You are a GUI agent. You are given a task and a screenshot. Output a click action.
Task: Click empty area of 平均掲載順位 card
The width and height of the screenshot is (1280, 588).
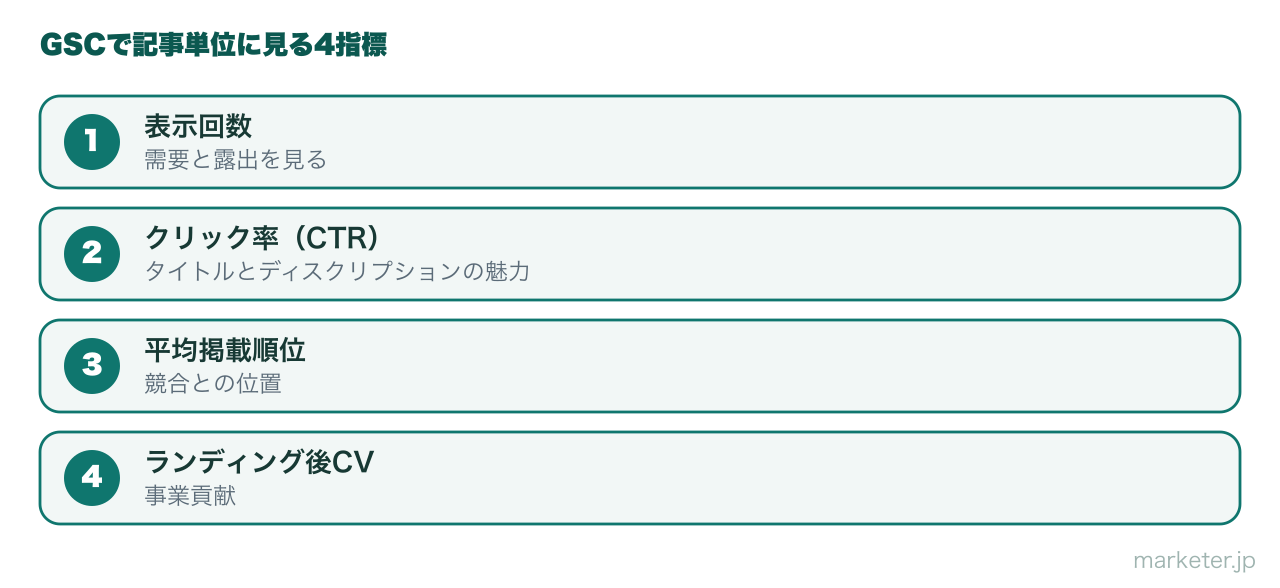(x=800, y=366)
